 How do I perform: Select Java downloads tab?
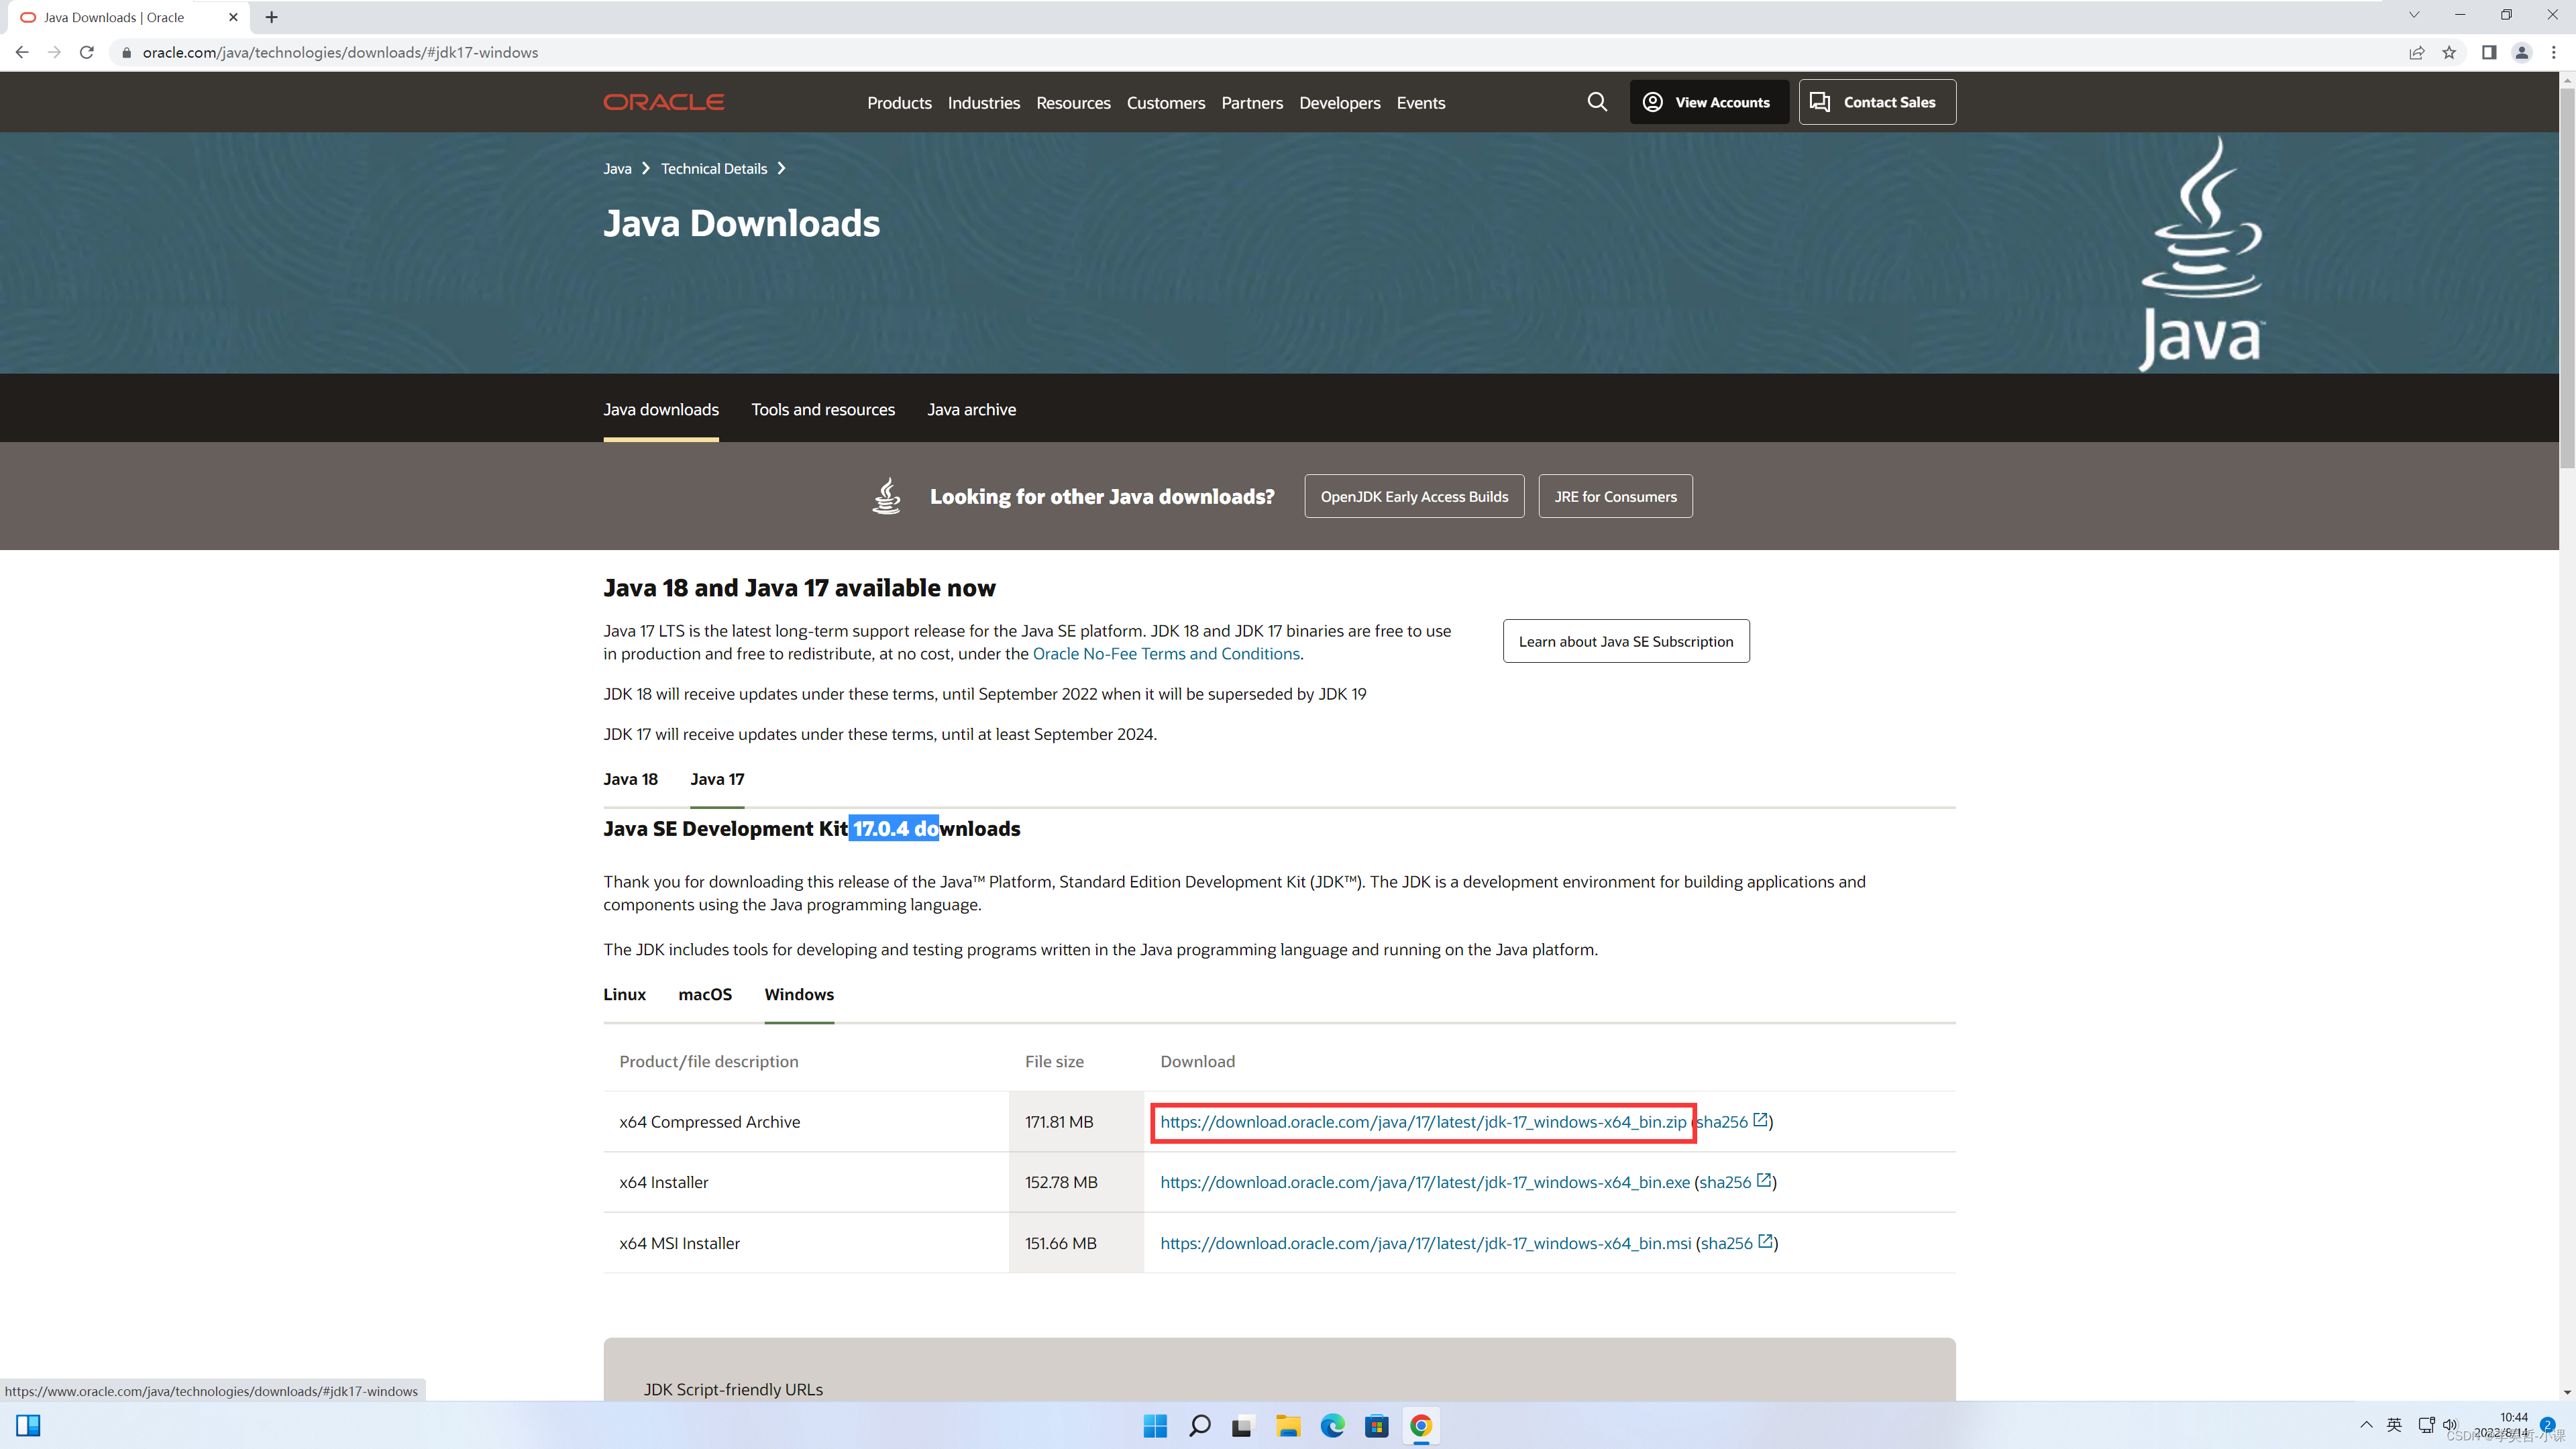661,409
